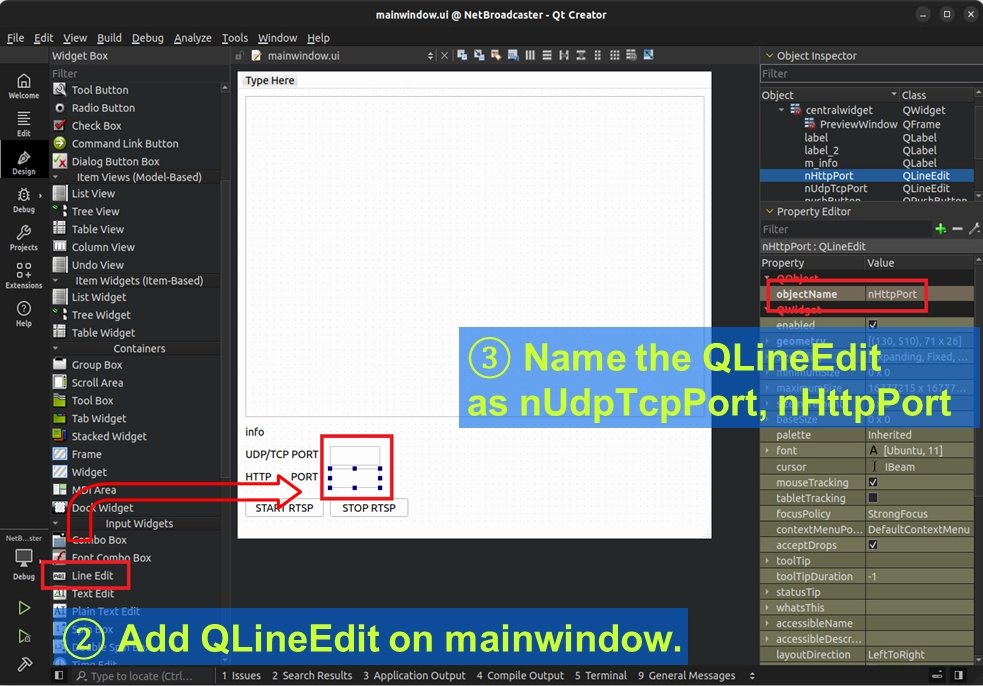Switch to Edit Widgets mode
This screenshot has height=686, width=983.
(x=462, y=55)
